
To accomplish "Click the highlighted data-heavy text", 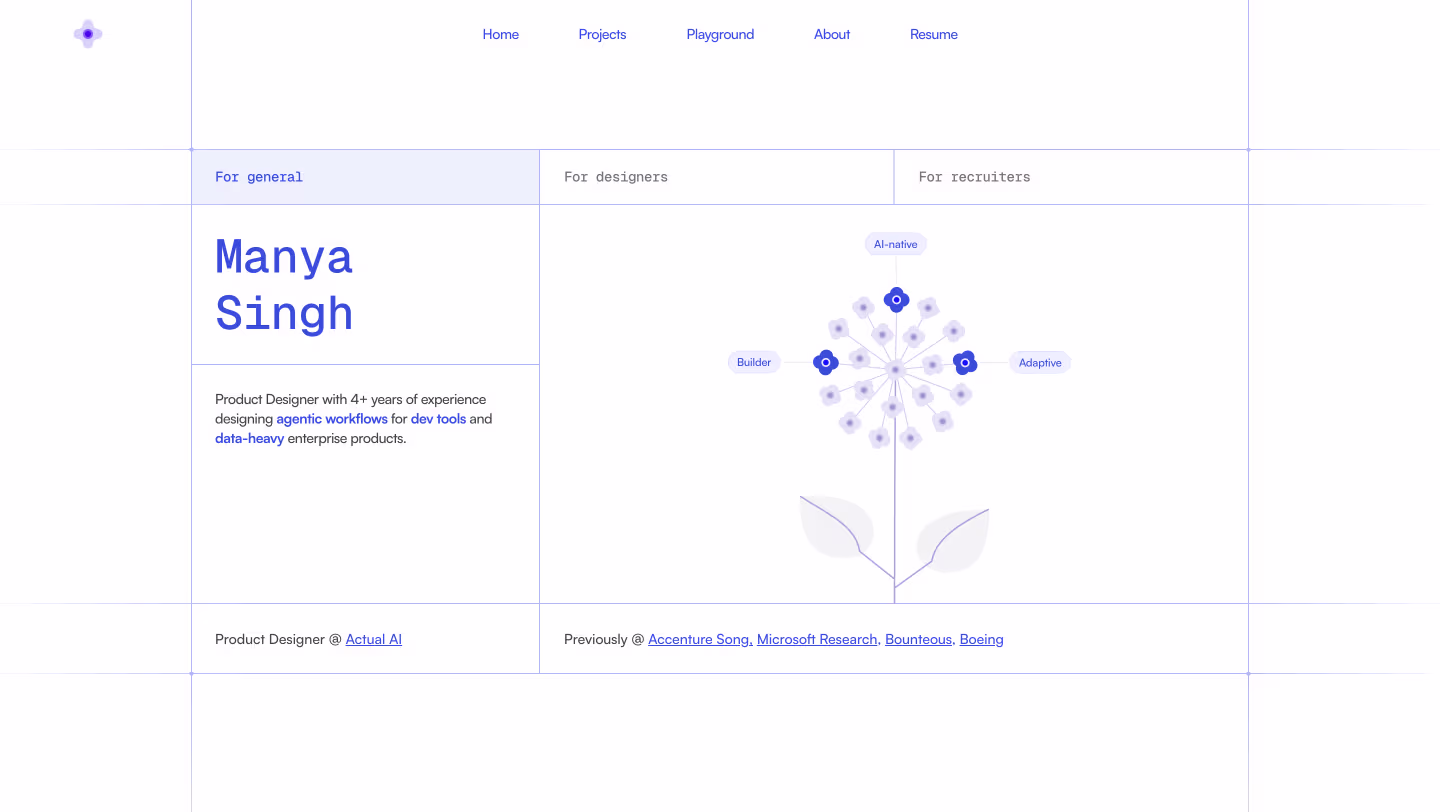I will (250, 438).
